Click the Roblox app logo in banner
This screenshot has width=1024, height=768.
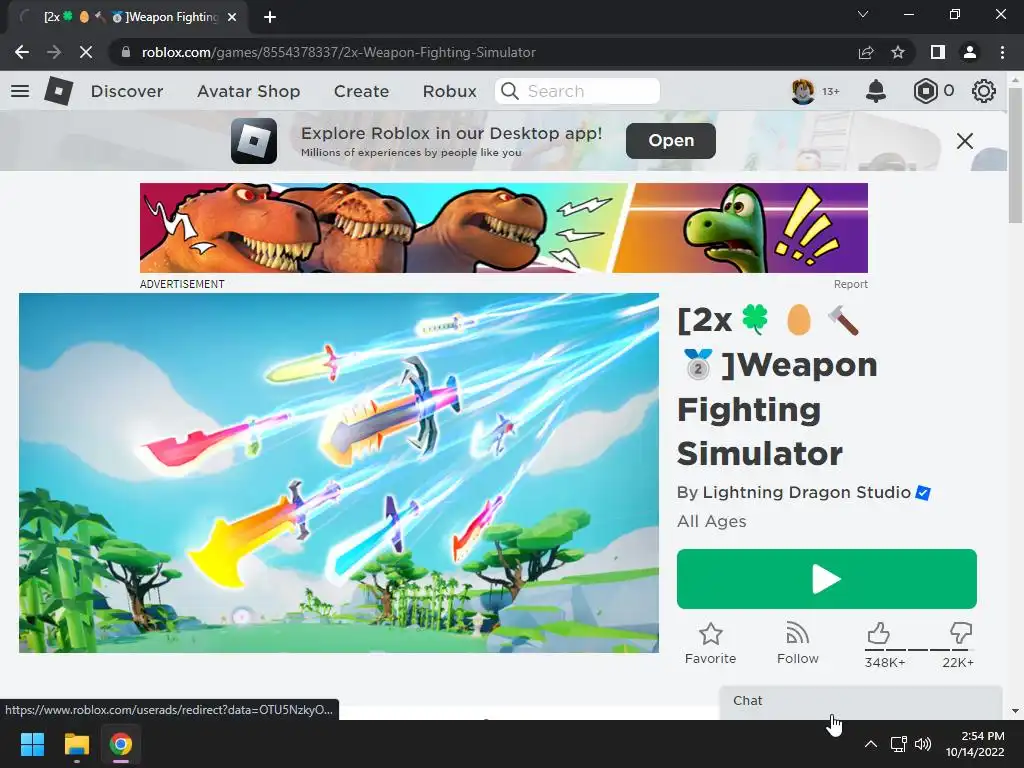click(x=254, y=140)
